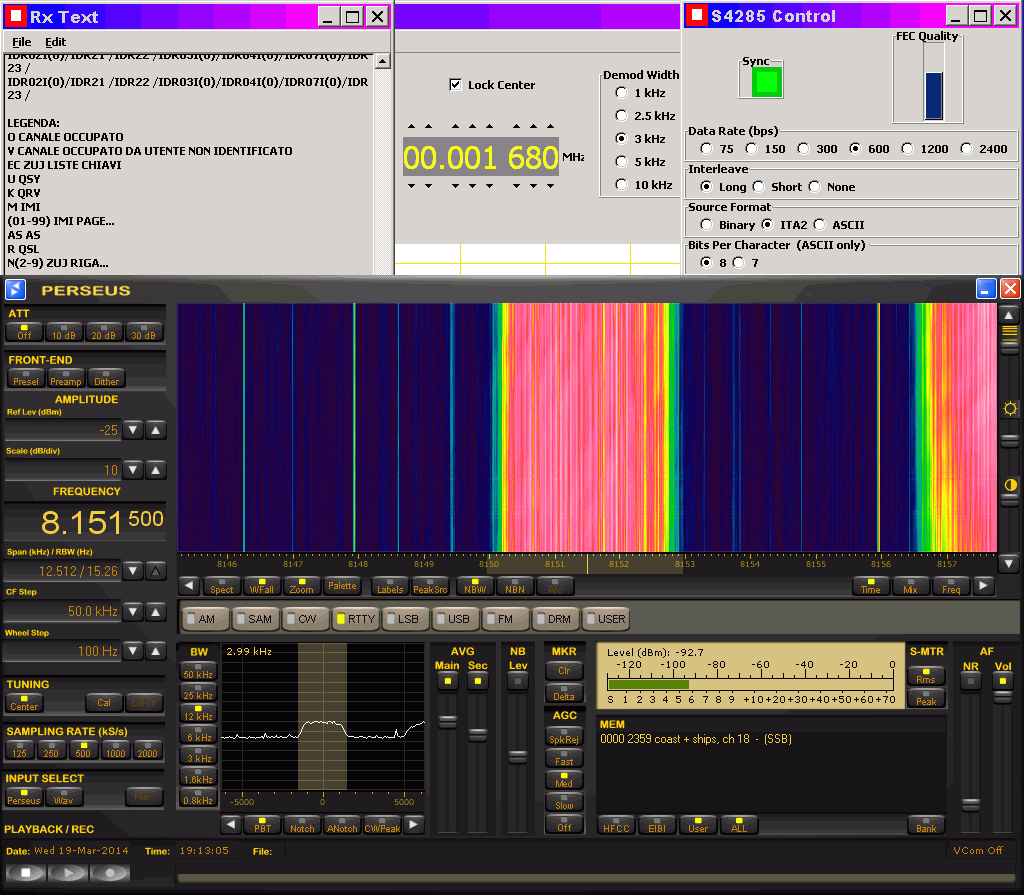Decrease Wheel Step with down arrow
1024x895 pixels.
coord(134,651)
